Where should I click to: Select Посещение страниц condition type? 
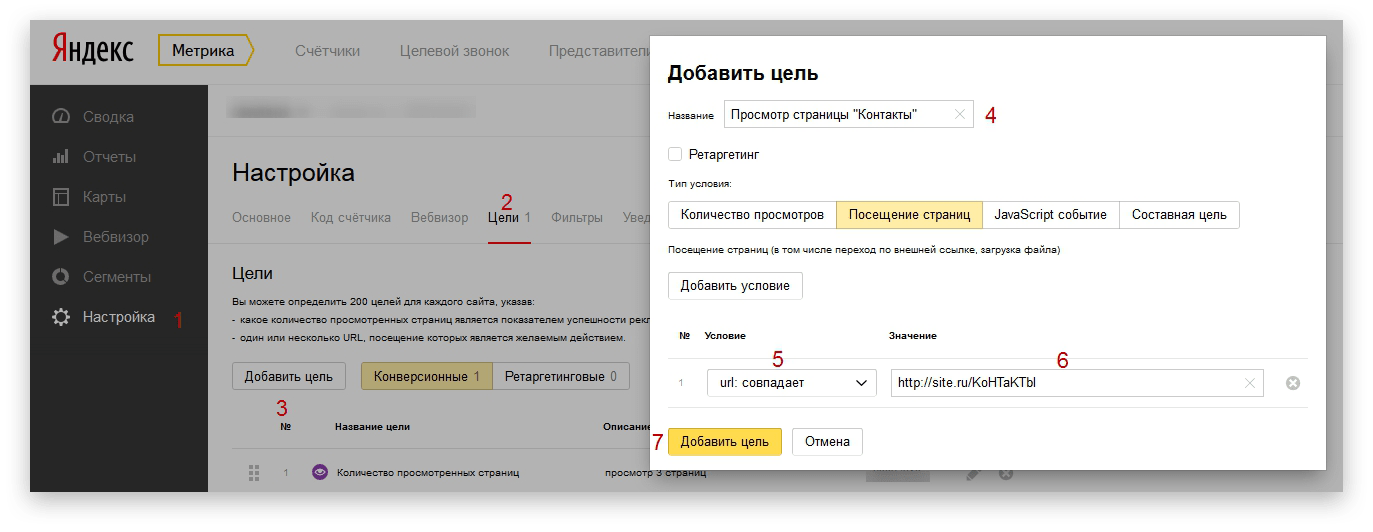909,215
